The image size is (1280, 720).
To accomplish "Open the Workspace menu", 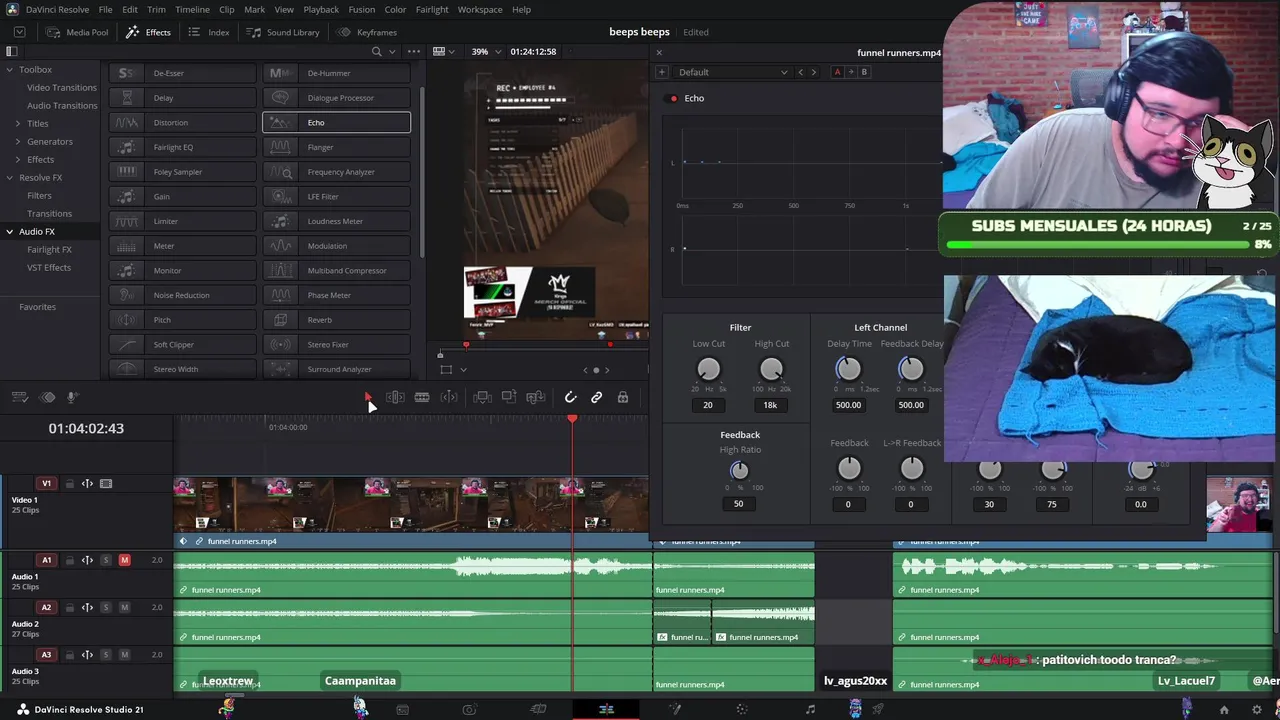I will 480,10.
